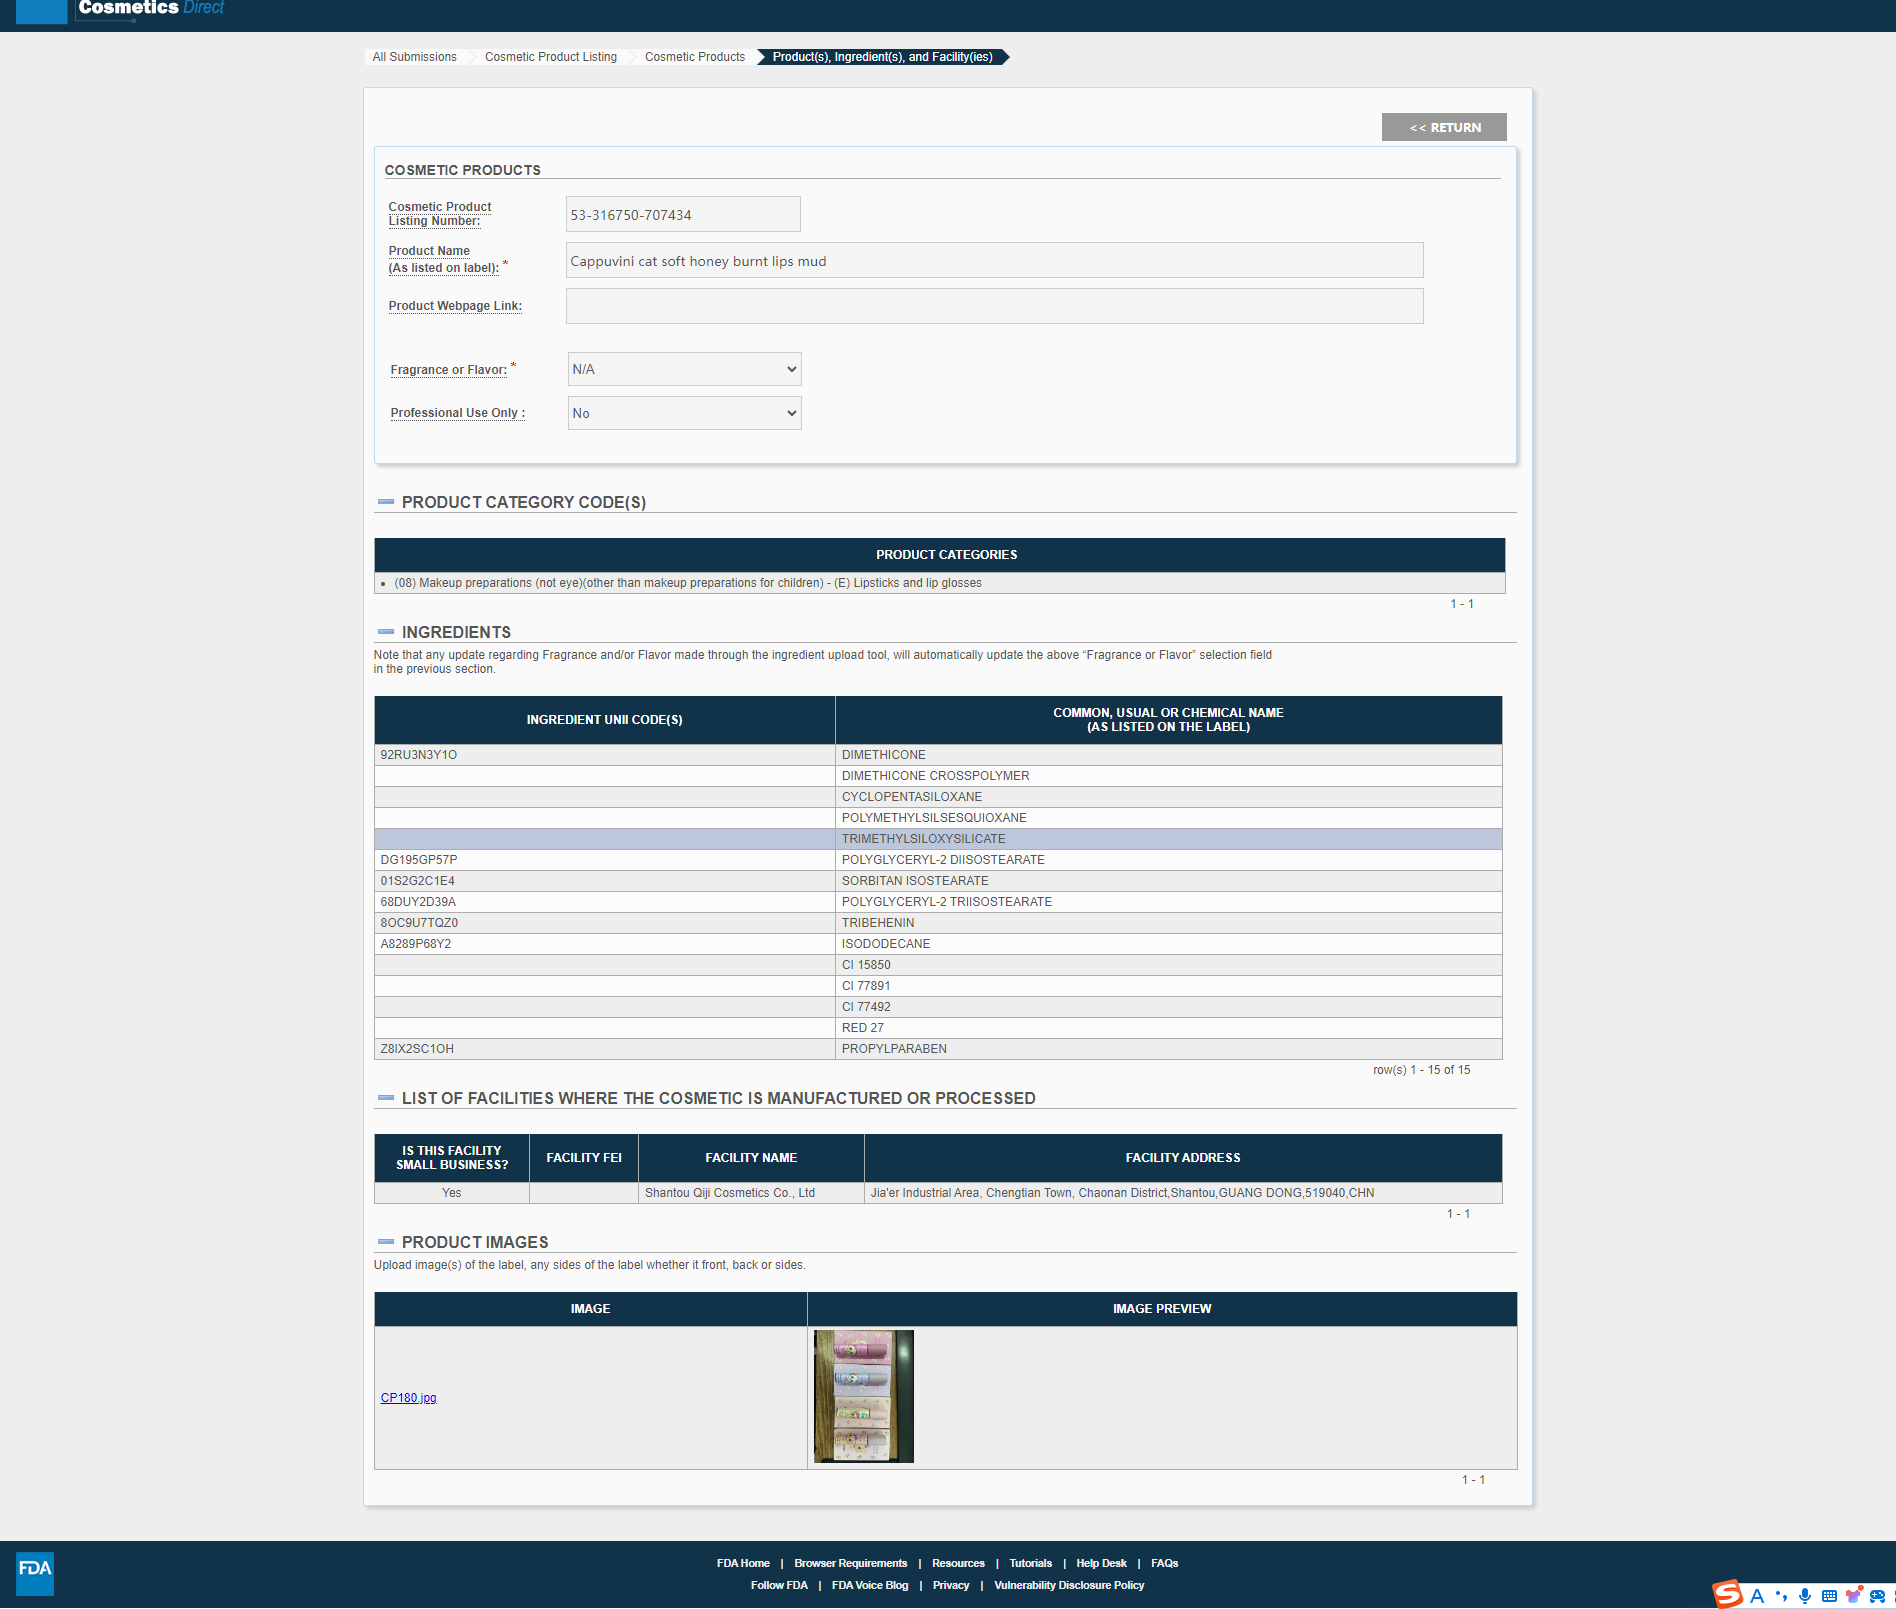Open the Professional Use Only dropdown
Image resolution: width=1896 pixels, height=1609 pixels.
click(684, 413)
